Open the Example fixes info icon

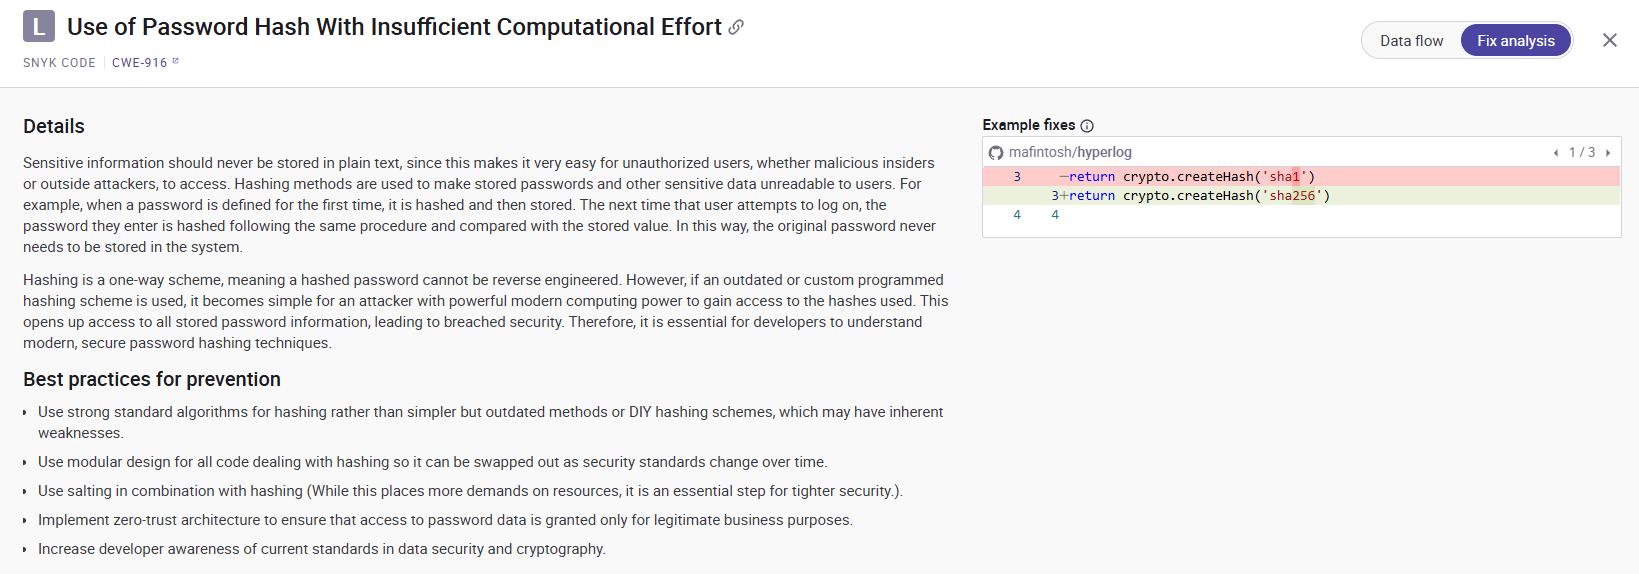click(1087, 126)
